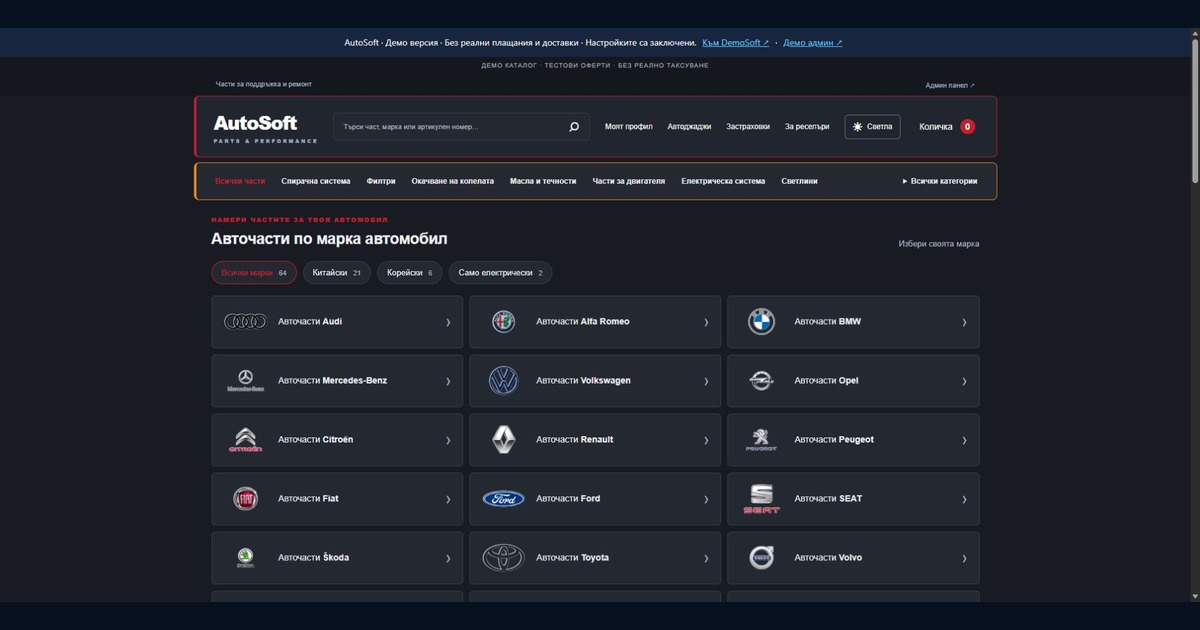The height and width of the screenshot is (630, 1200).
Task: Click the Ford logo icon
Action: click(503, 499)
